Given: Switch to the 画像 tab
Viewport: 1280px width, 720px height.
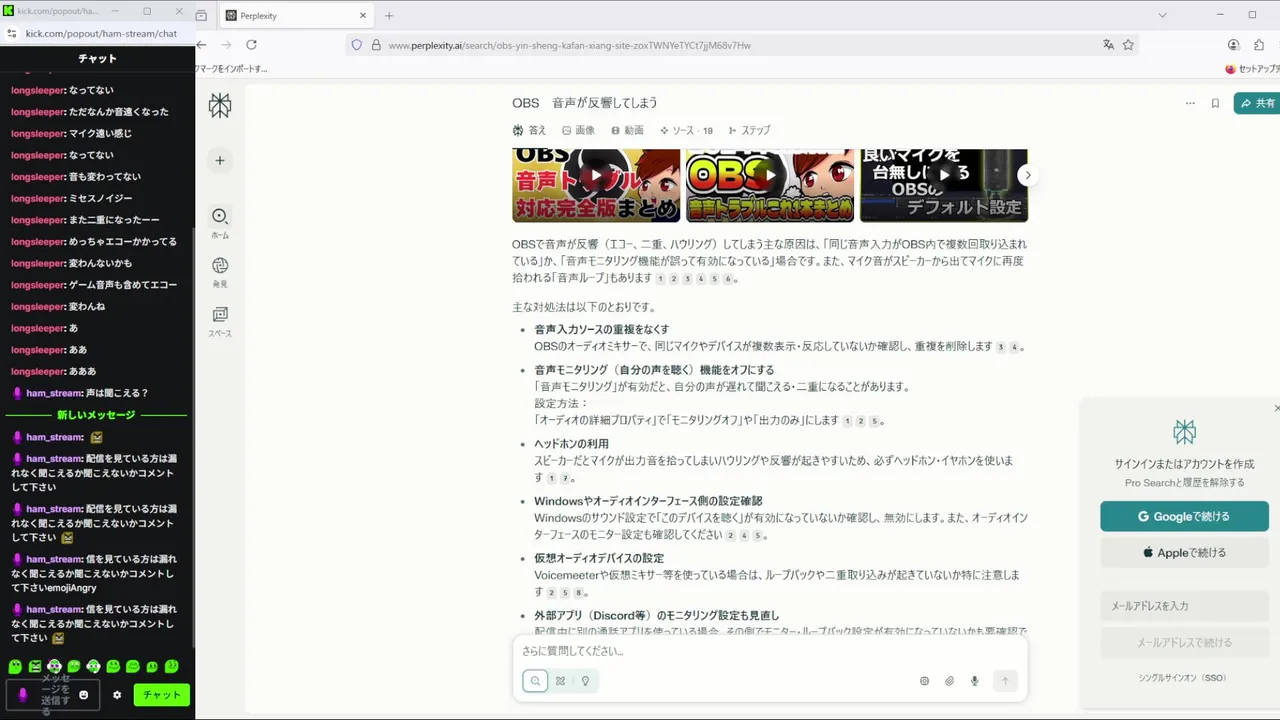Looking at the screenshot, I should pyautogui.click(x=578, y=130).
